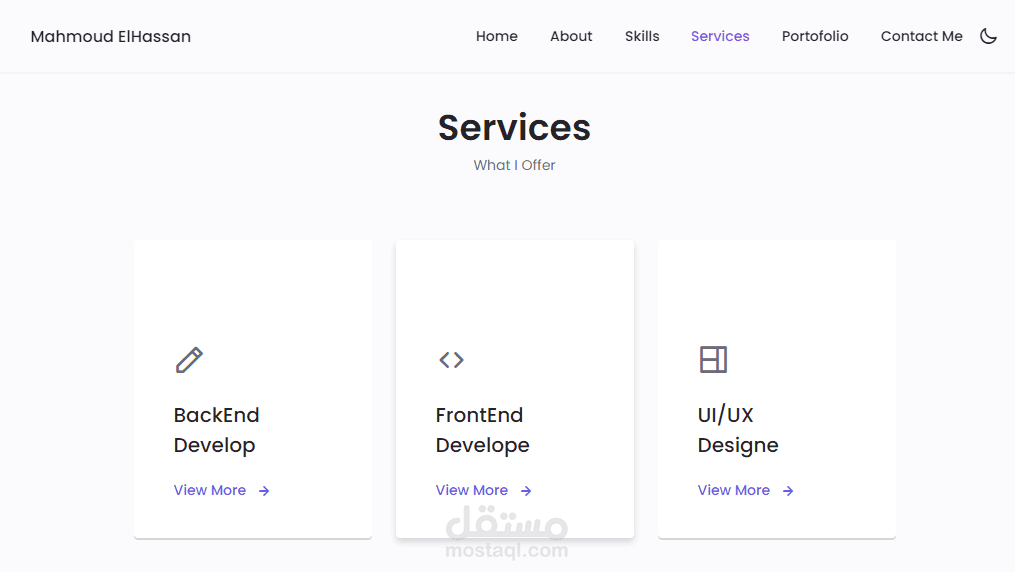Click the code brackets icon on FrontEnd card

tap(451, 360)
